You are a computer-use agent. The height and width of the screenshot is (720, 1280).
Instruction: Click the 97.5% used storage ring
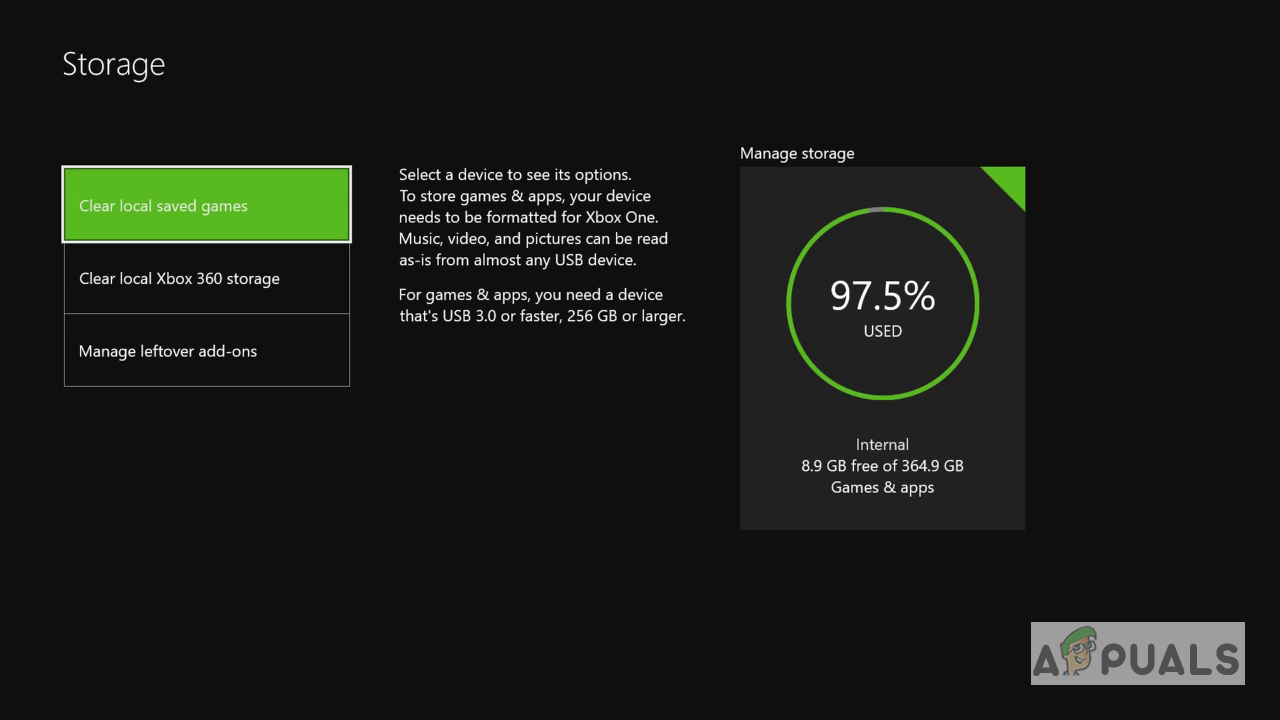[882, 303]
